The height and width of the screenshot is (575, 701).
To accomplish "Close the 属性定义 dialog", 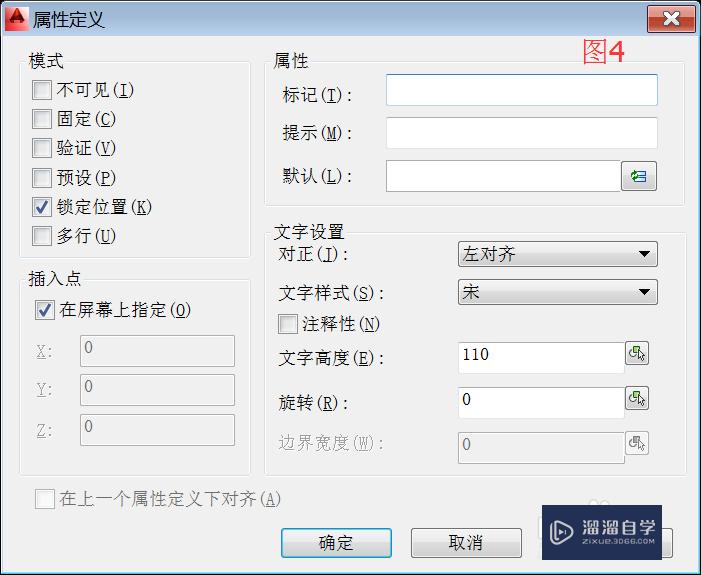I will [x=671, y=19].
